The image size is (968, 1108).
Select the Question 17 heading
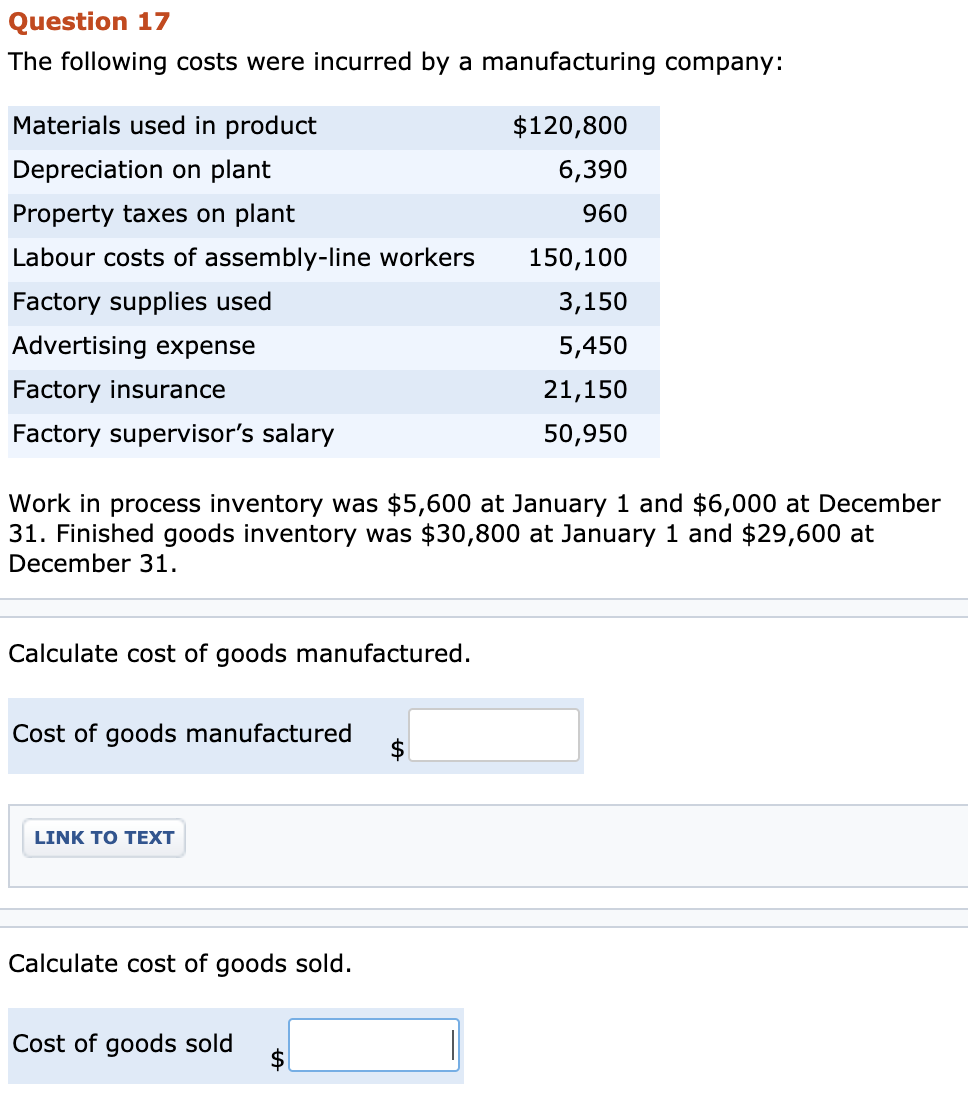pyautogui.click(x=90, y=21)
